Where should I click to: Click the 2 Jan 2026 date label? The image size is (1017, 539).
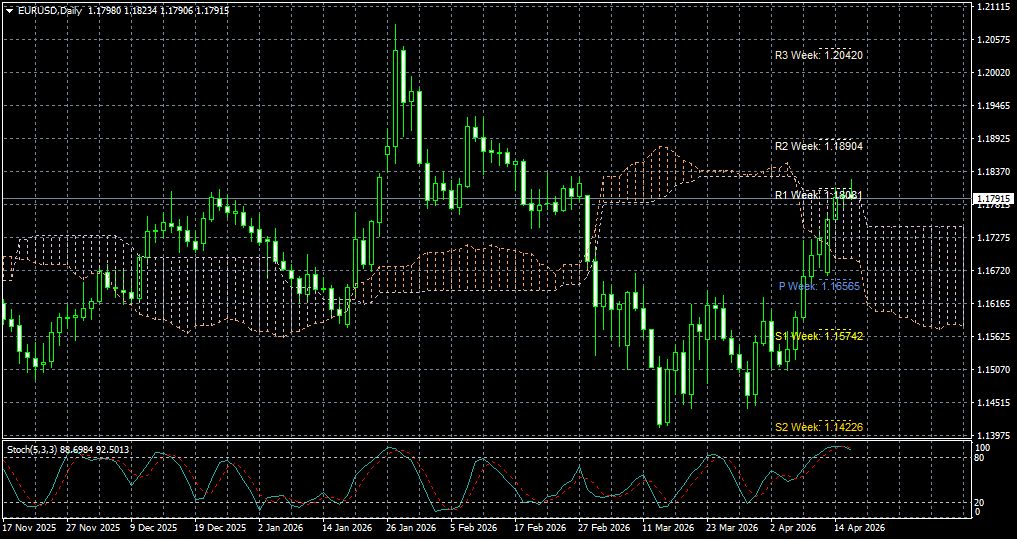pyautogui.click(x=281, y=528)
